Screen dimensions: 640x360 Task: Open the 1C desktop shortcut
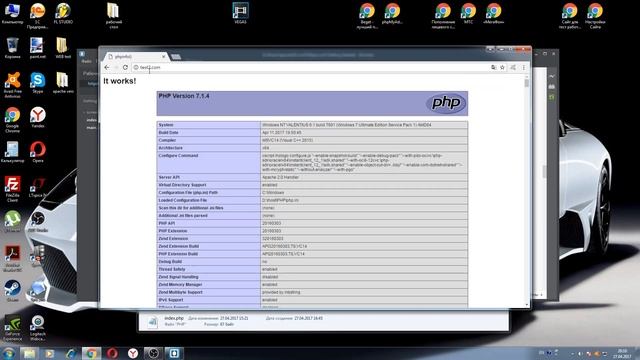38,15
